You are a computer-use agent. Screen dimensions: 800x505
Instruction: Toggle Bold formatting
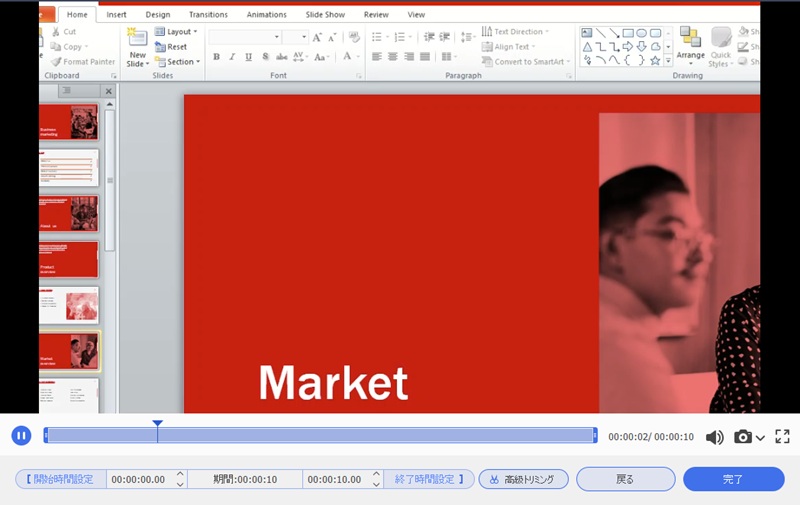tap(216, 57)
